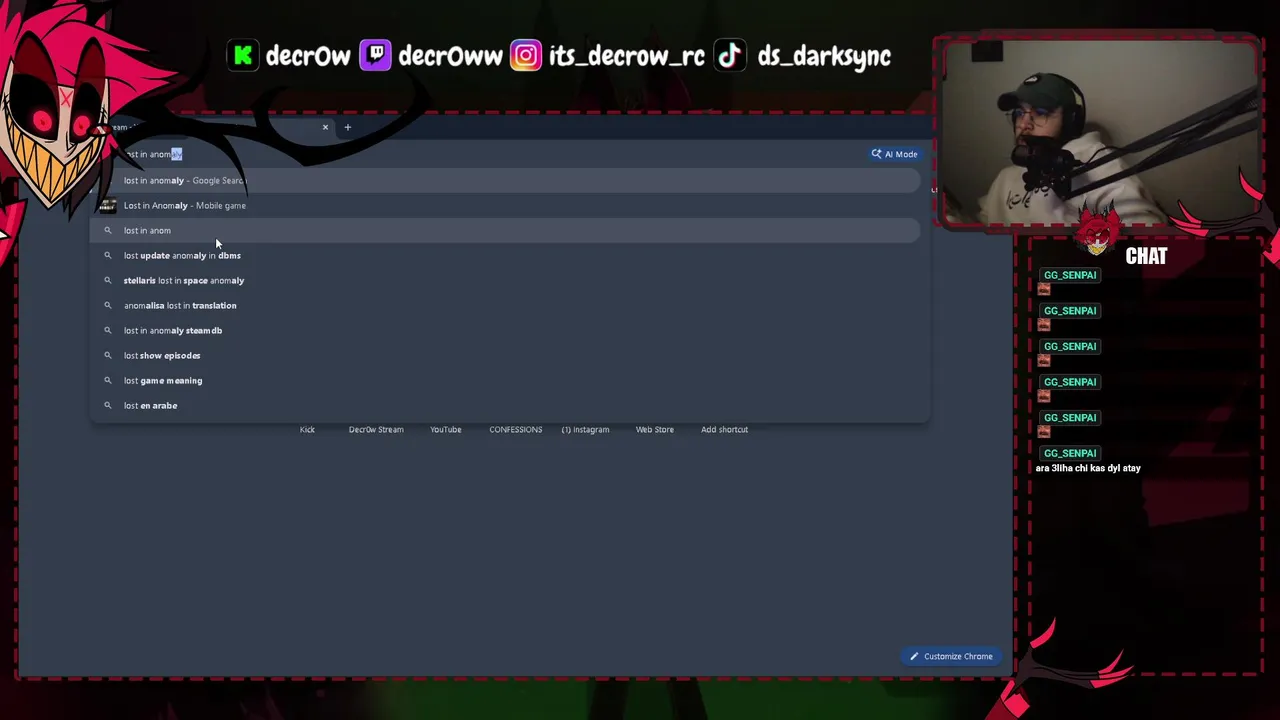Click the Instagram logo icon in overlay
This screenshot has width=1280, height=720.
(x=525, y=56)
